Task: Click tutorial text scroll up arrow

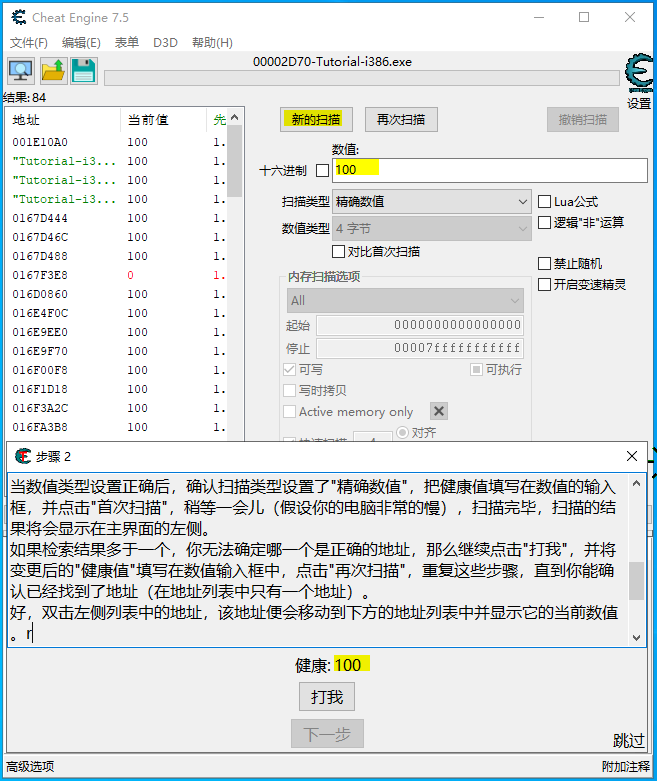Action: point(636,483)
